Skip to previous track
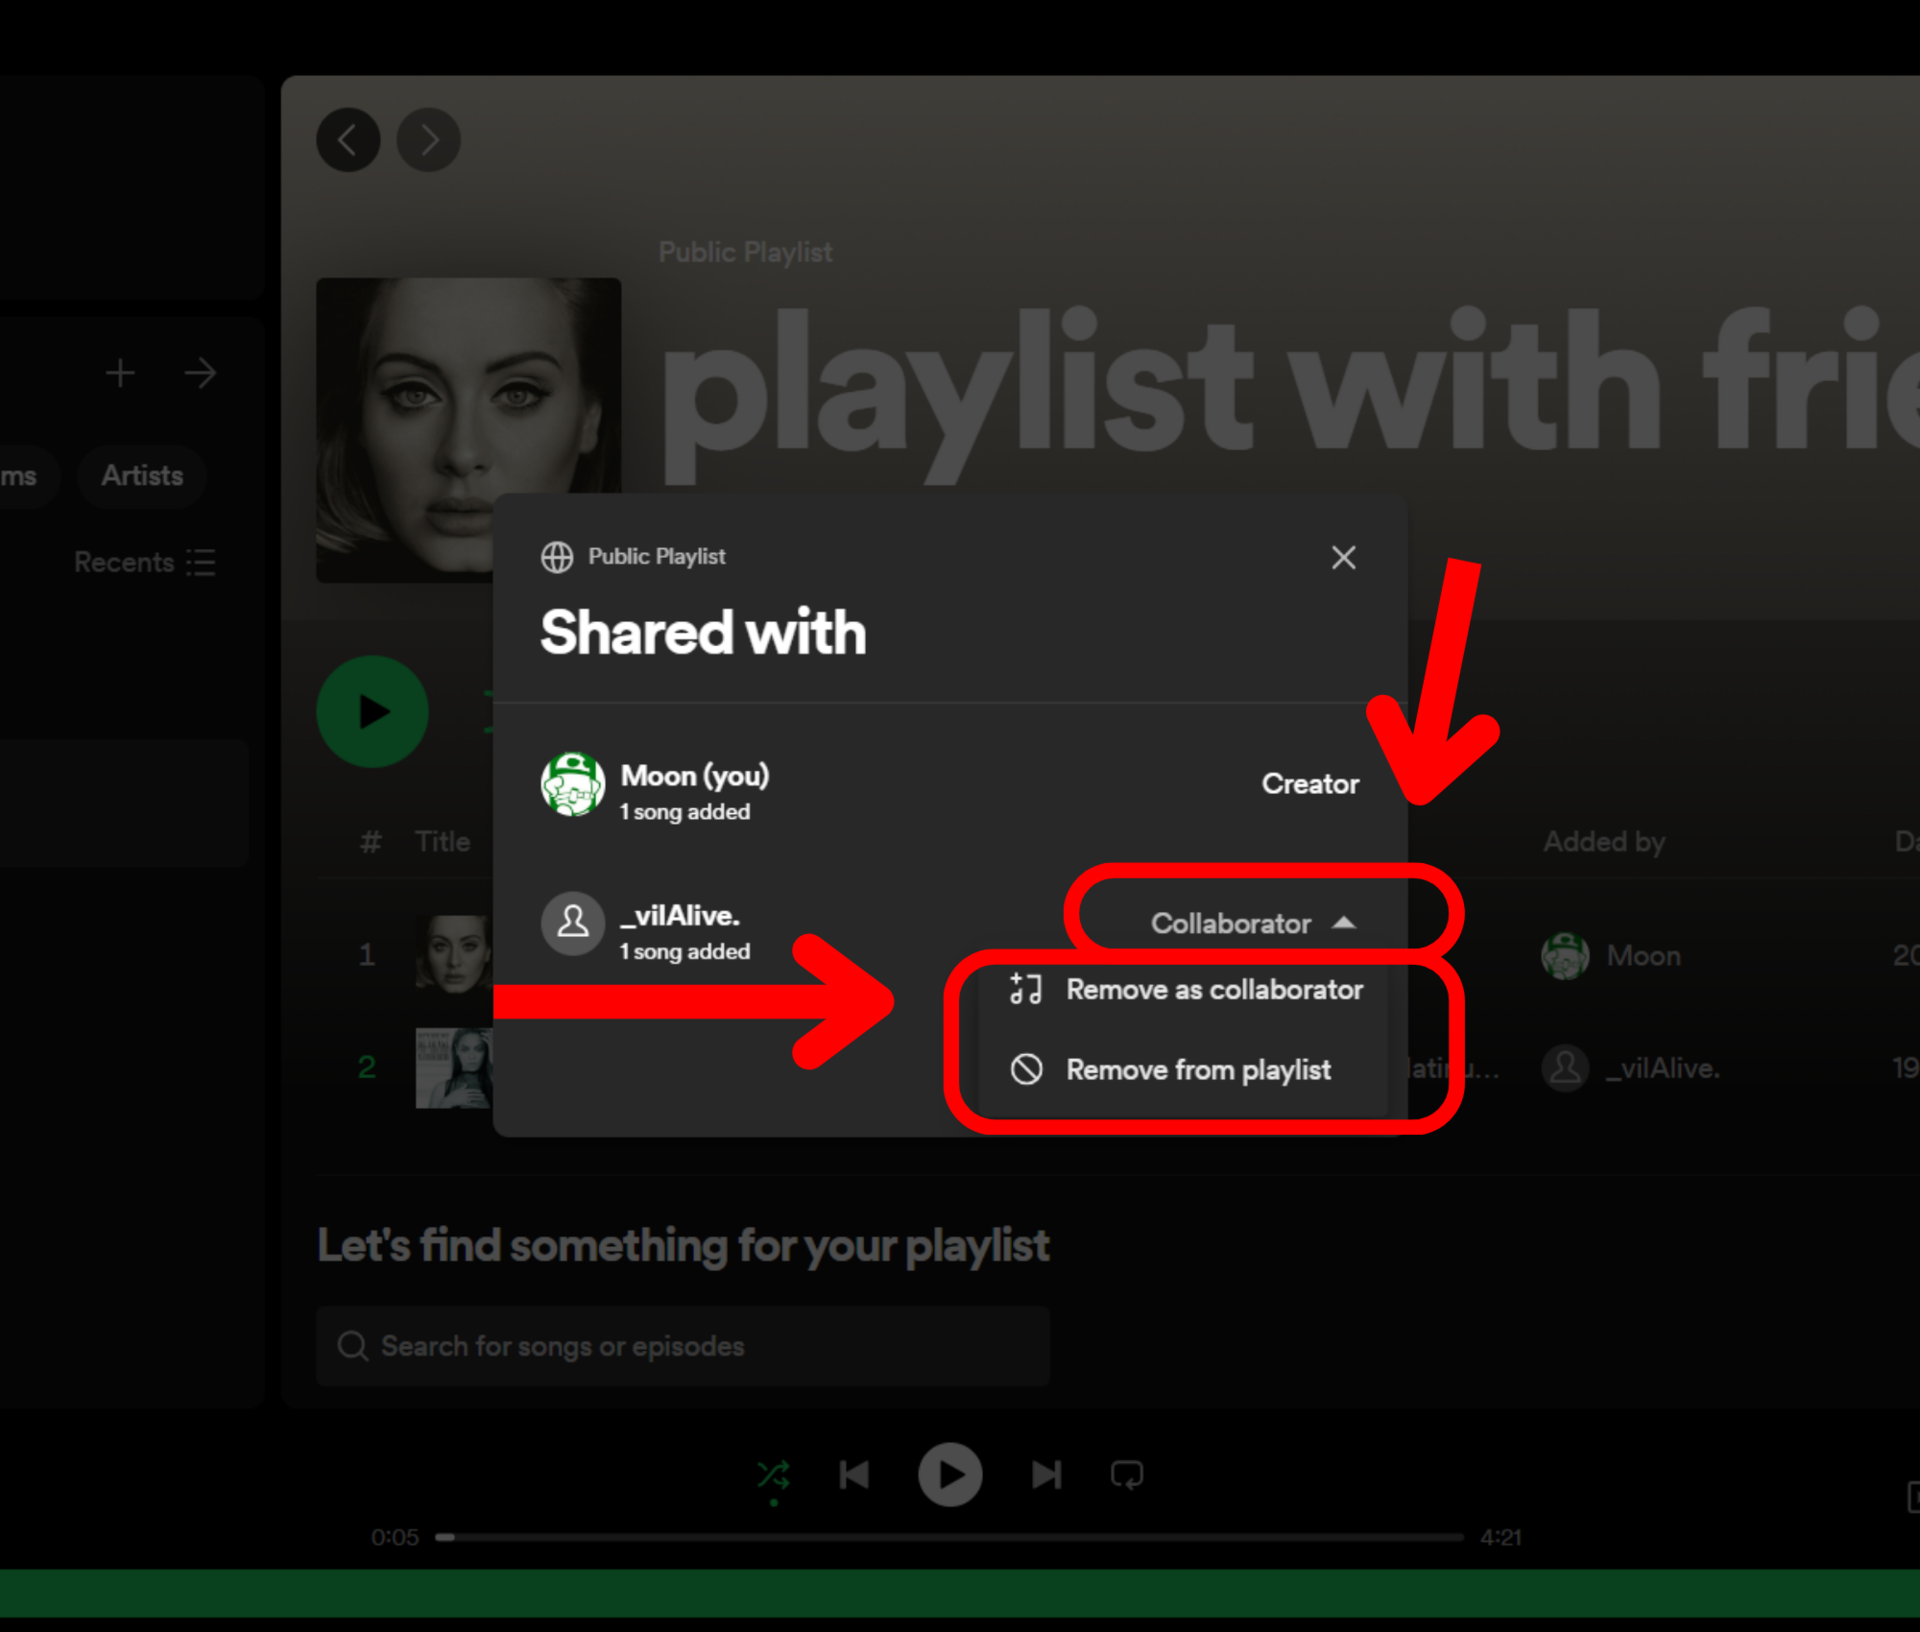 [855, 1475]
